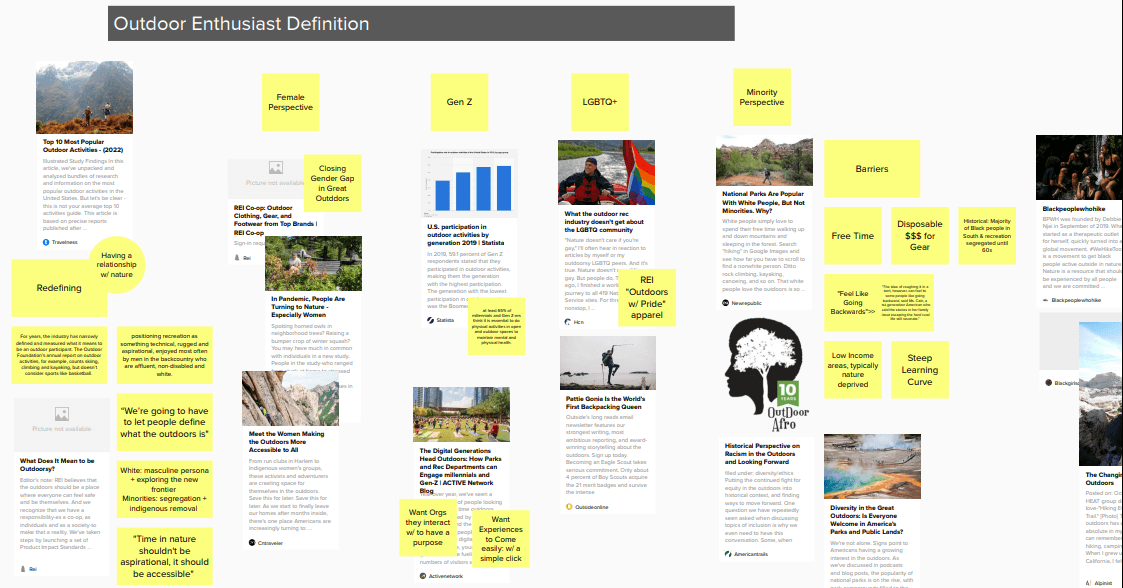Click the Hcn source icon
The image size is (1123, 588).
[x=568, y=322]
